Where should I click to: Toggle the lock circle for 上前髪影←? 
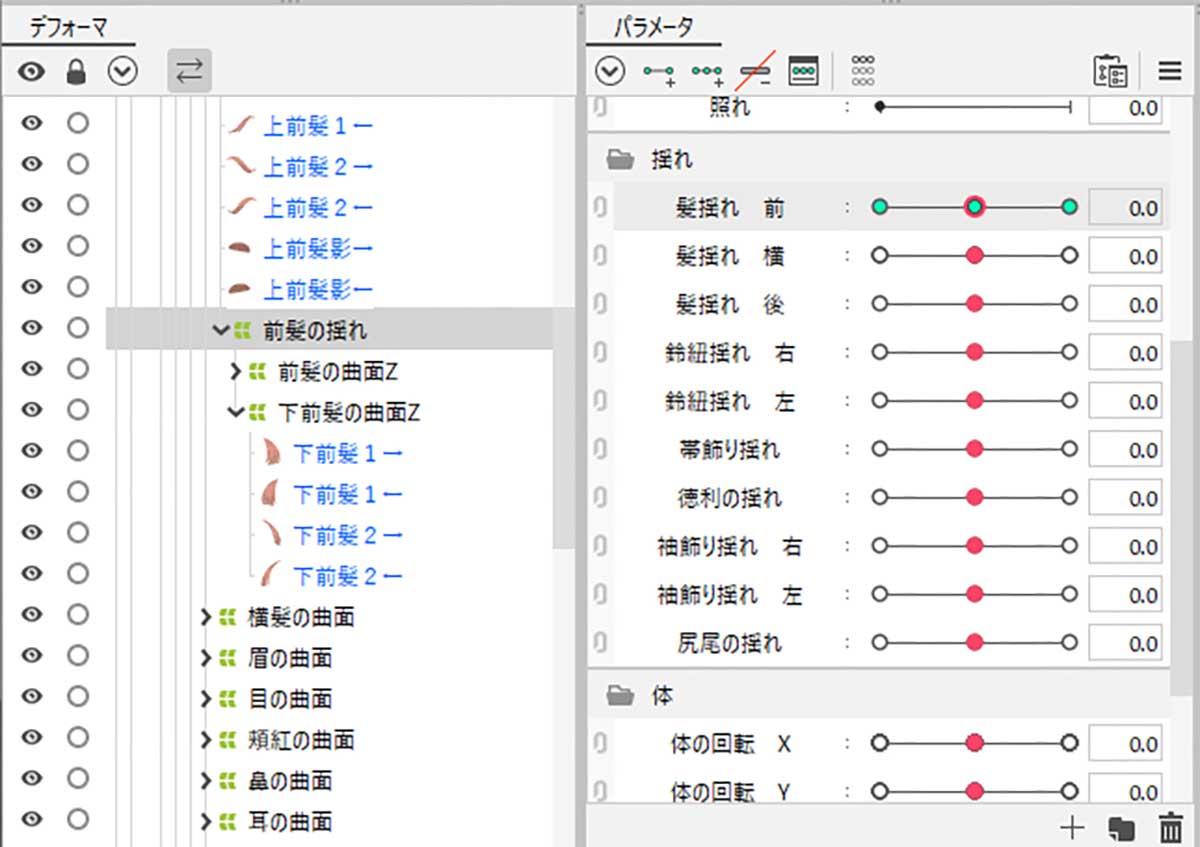pyautogui.click(x=77, y=288)
